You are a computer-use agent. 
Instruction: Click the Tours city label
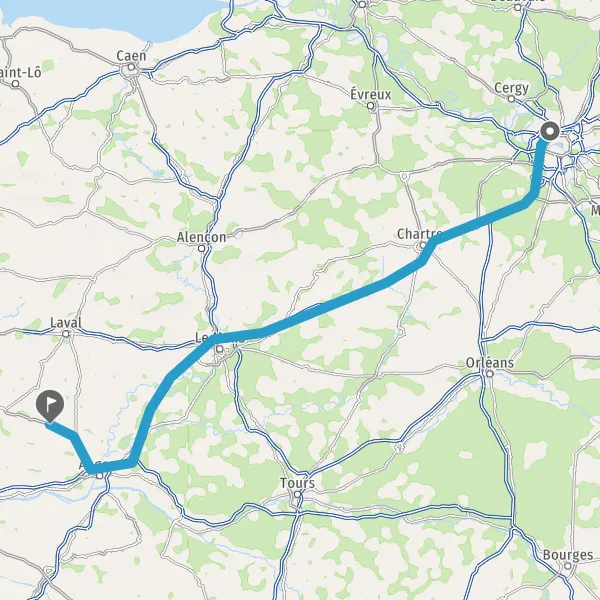tap(297, 483)
